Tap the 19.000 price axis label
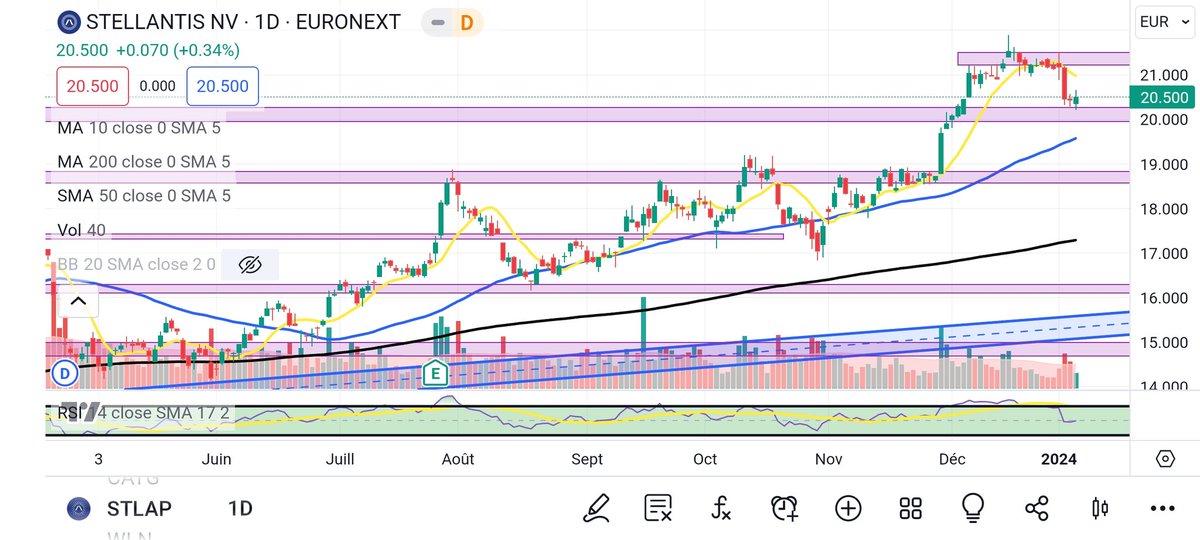The height and width of the screenshot is (540, 1200). (x=1162, y=164)
